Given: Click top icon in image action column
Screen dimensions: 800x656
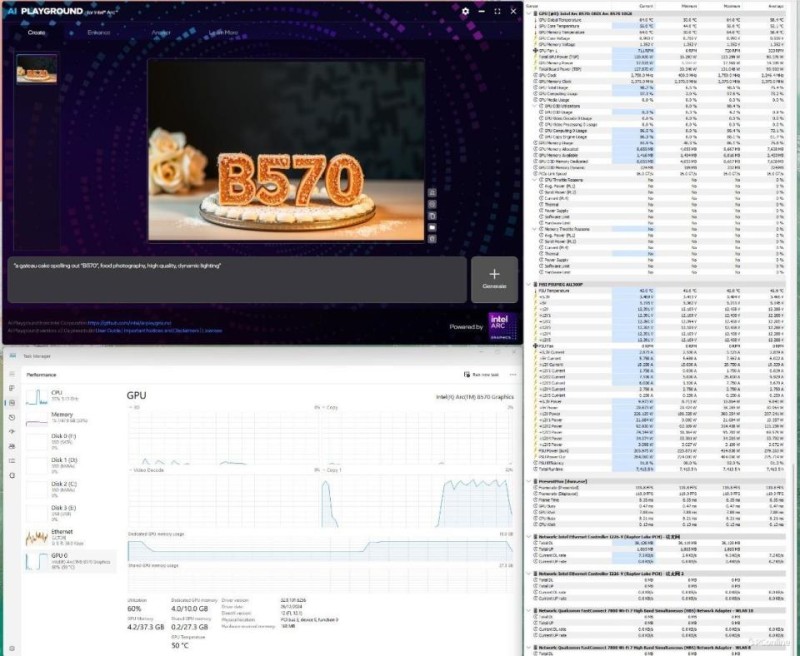Looking at the screenshot, I should click(x=431, y=194).
